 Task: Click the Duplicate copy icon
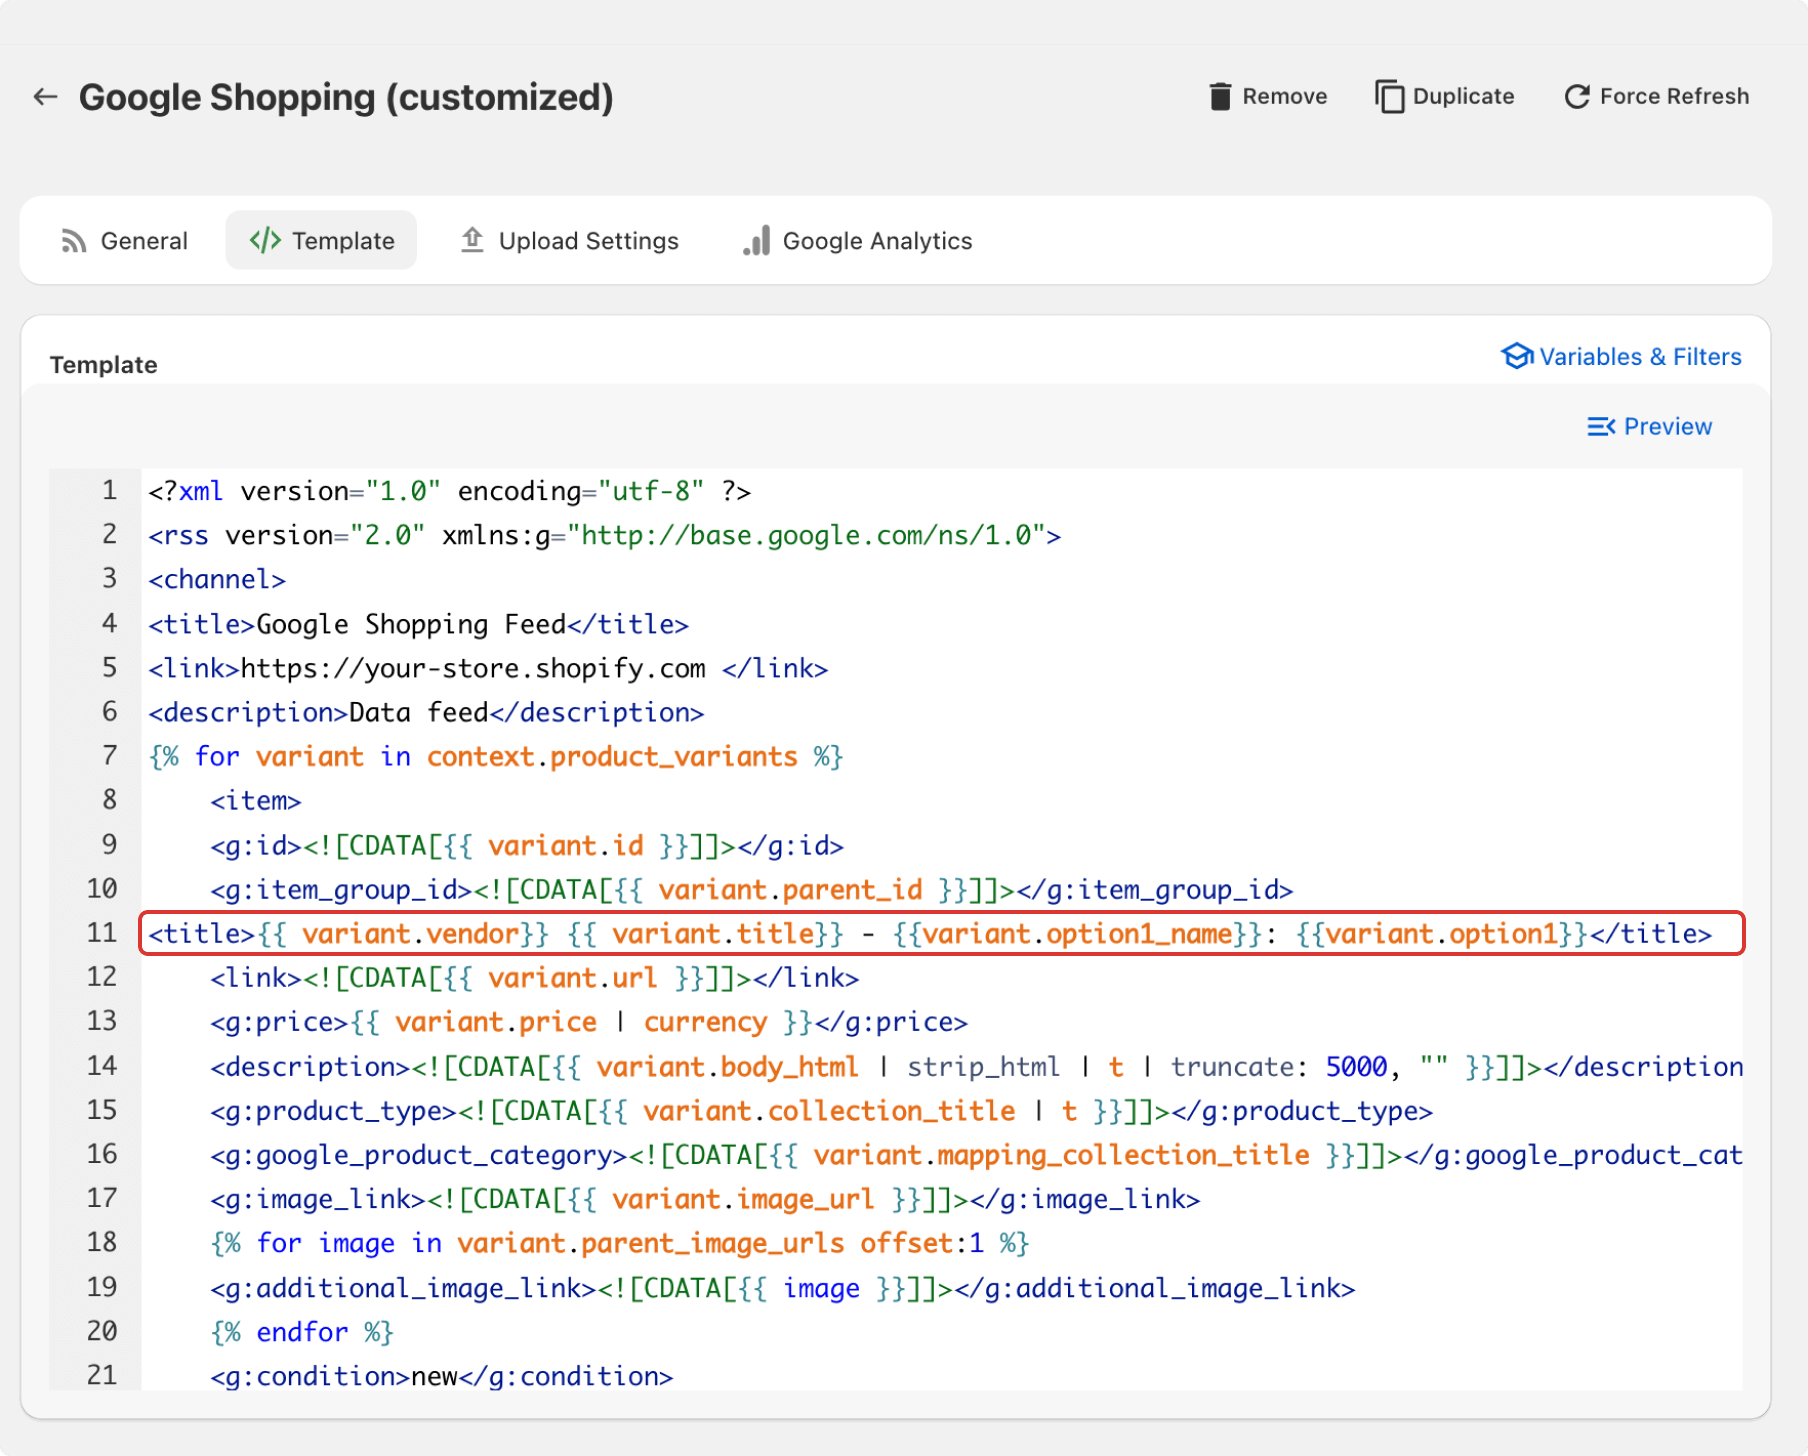[x=1389, y=97]
